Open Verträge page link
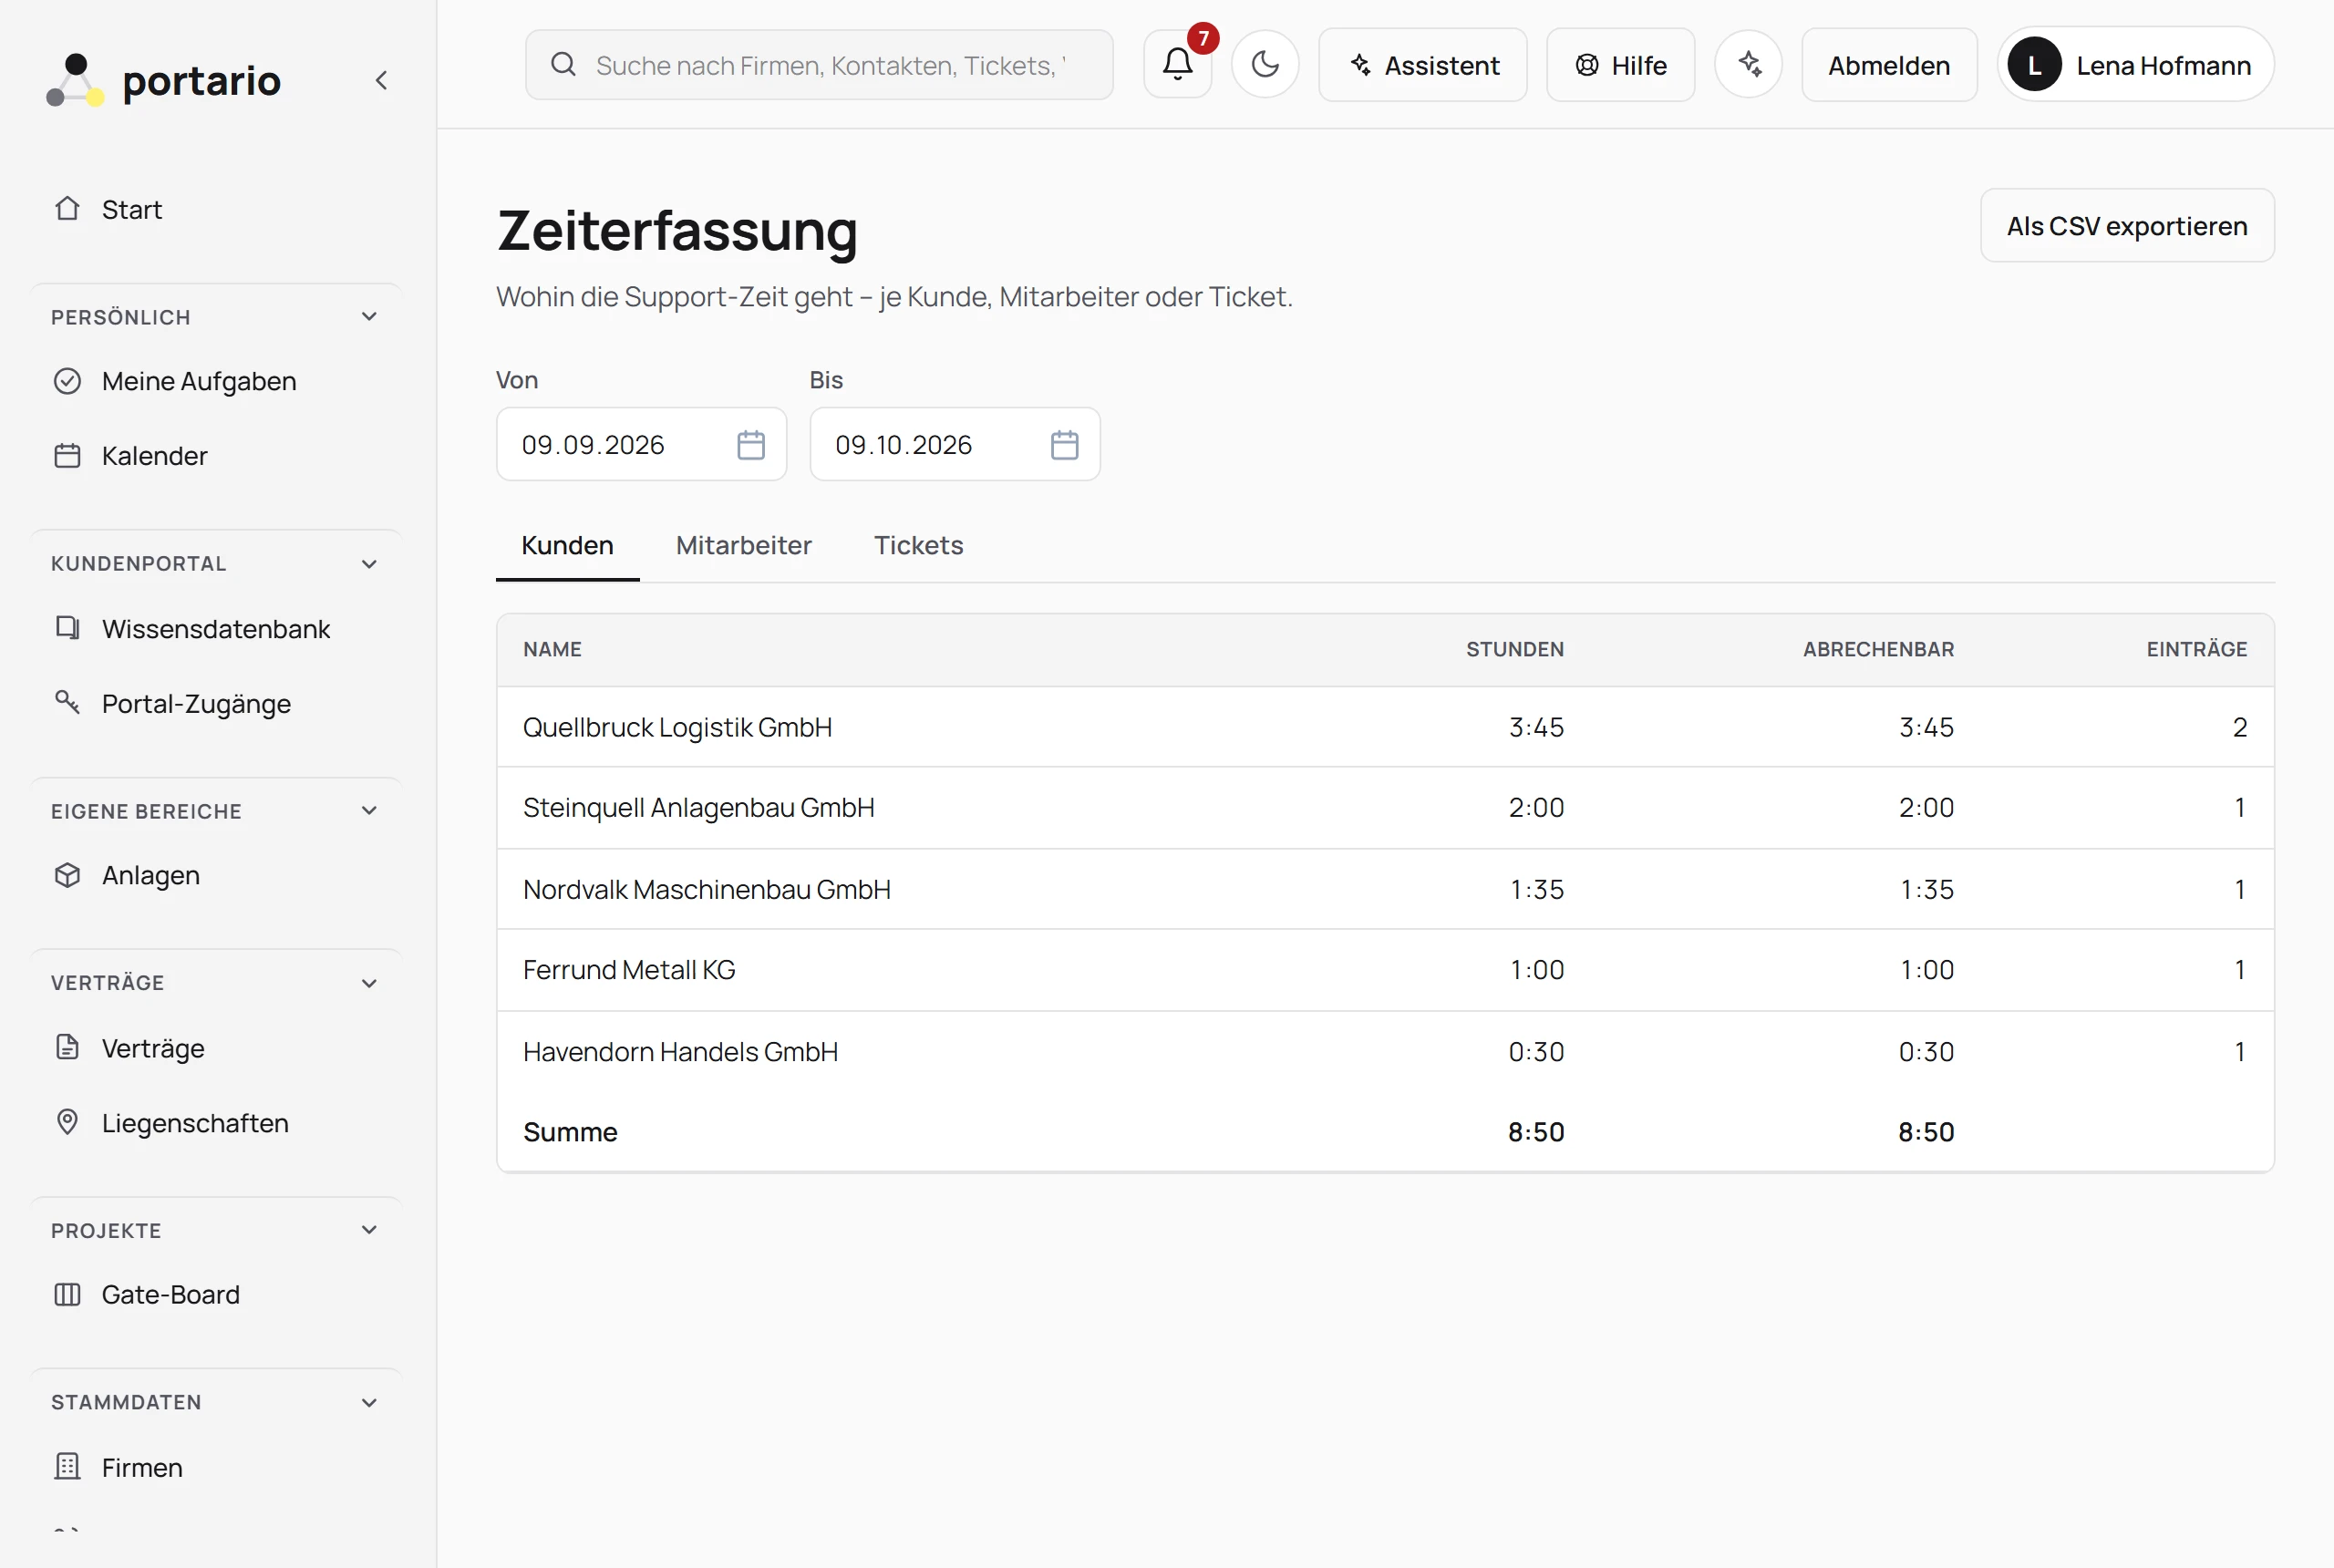2334x1568 pixels. click(x=217, y=1048)
